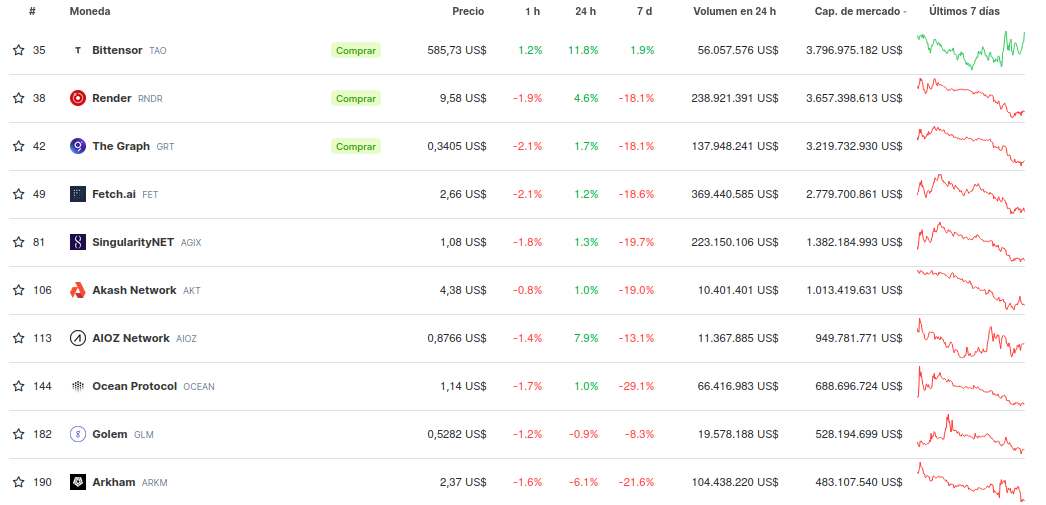
Task: Star Golem as a favorite
Action: coord(19,434)
